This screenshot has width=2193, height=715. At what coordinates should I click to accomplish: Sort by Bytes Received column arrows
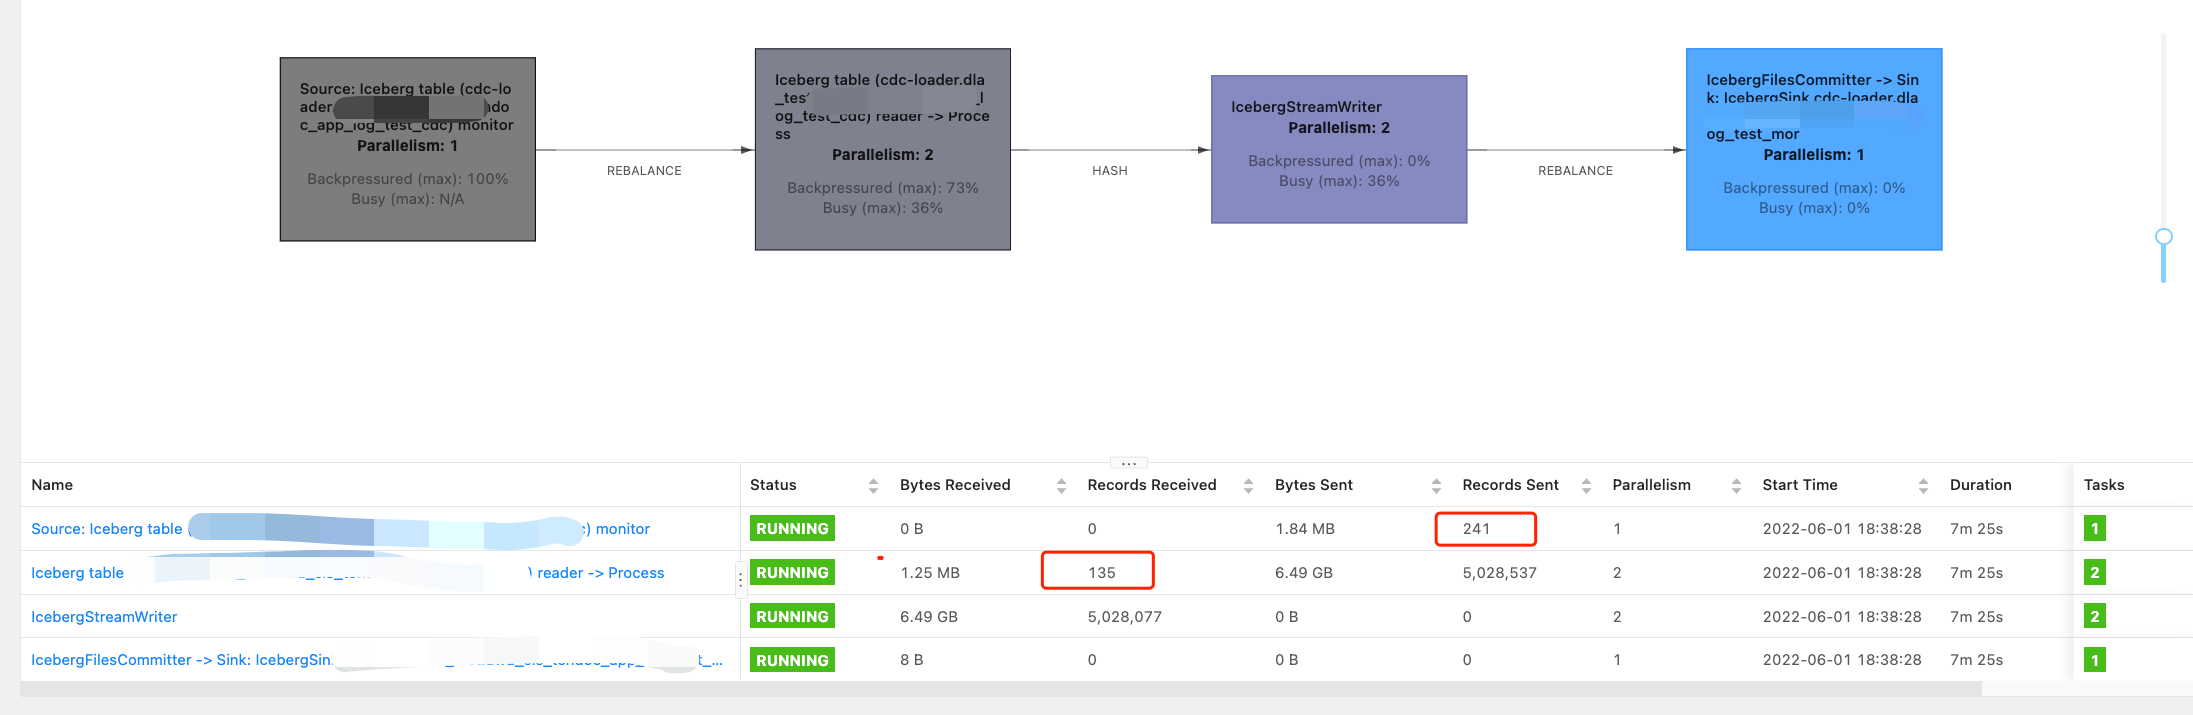1061,485
